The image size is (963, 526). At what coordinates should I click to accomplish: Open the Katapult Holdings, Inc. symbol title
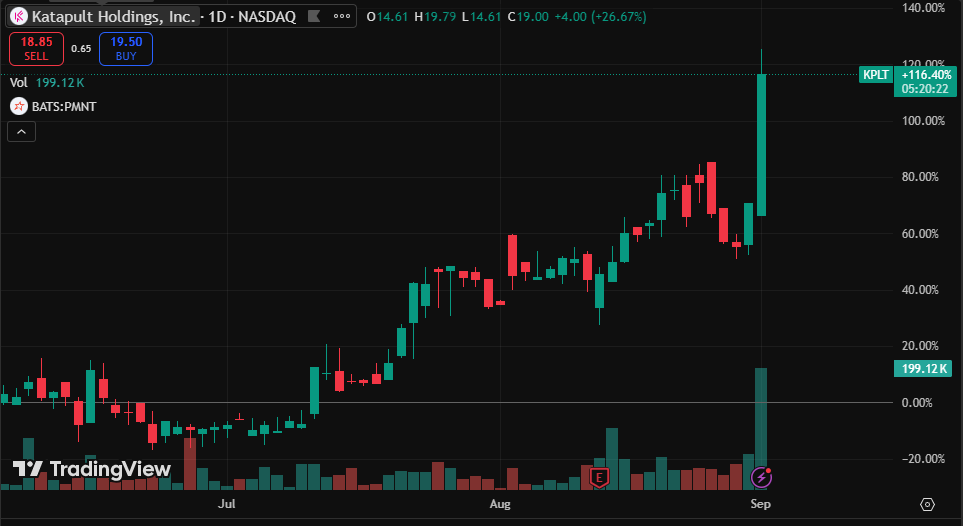pos(114,17)
